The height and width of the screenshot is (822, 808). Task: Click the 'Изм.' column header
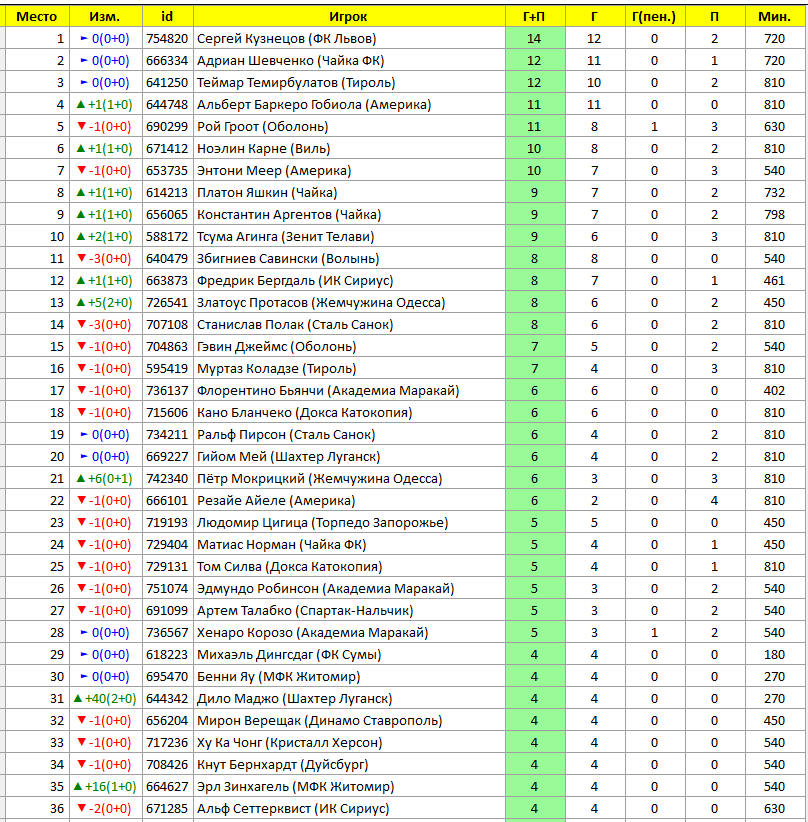click(x=105, y=16)
